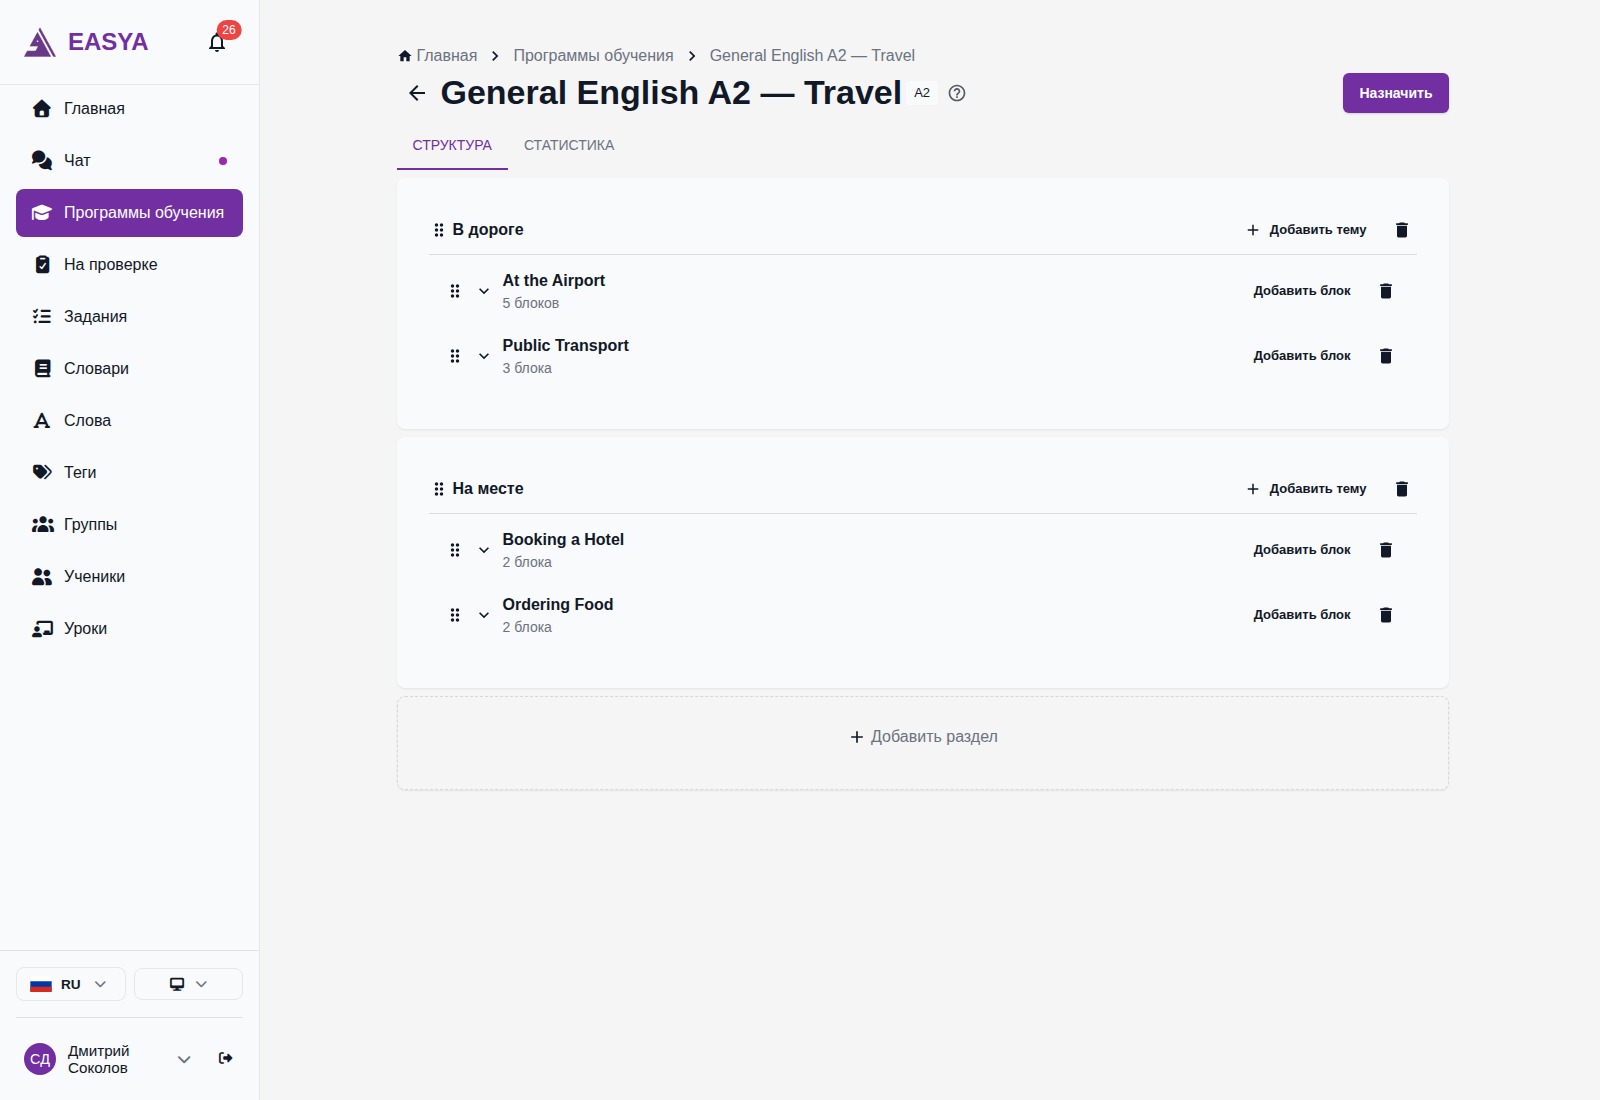Click the Public Transport drag handle
1600x1100 pixels.
tap(455, 356)
